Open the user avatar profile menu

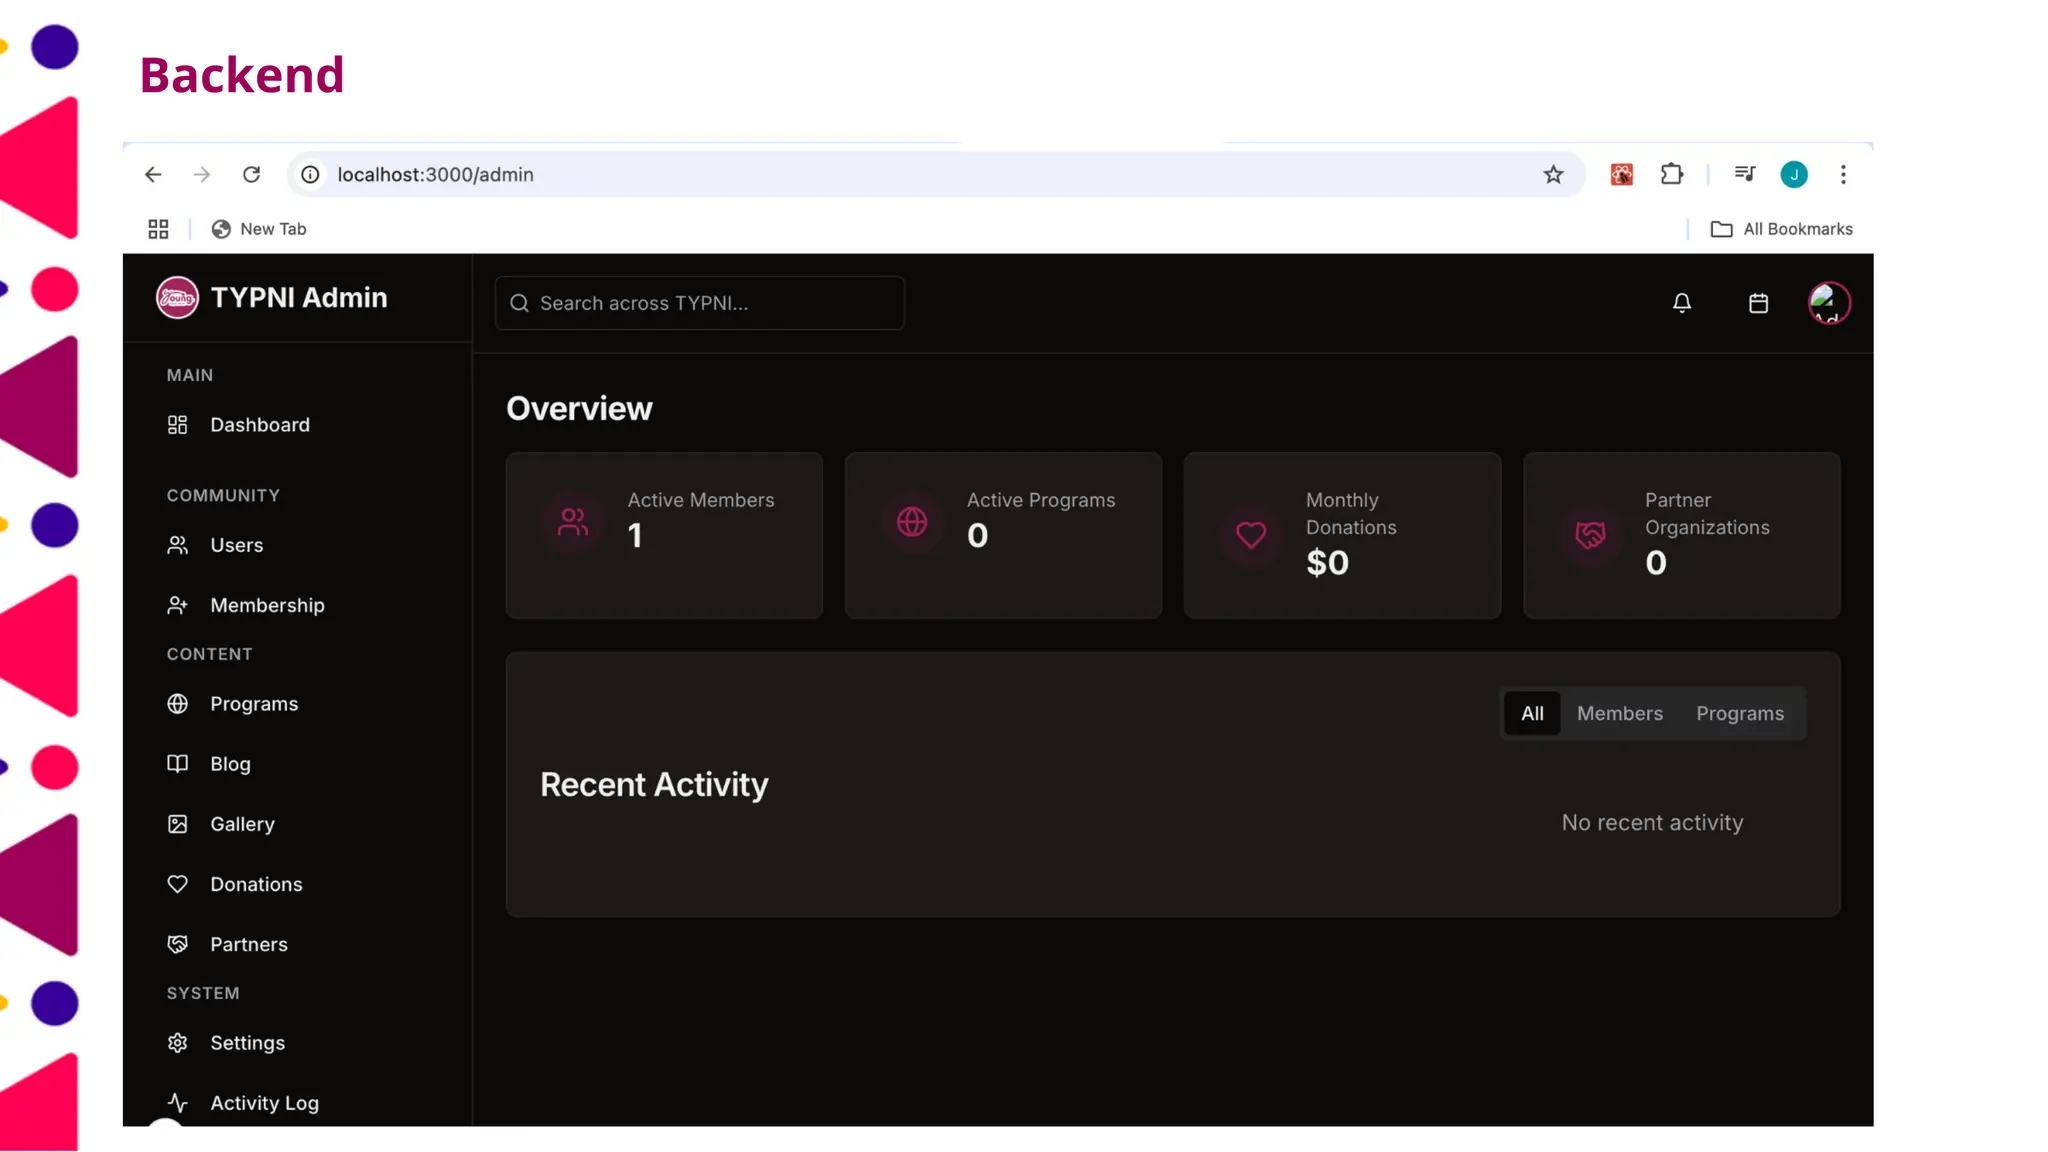point(1828,303)
